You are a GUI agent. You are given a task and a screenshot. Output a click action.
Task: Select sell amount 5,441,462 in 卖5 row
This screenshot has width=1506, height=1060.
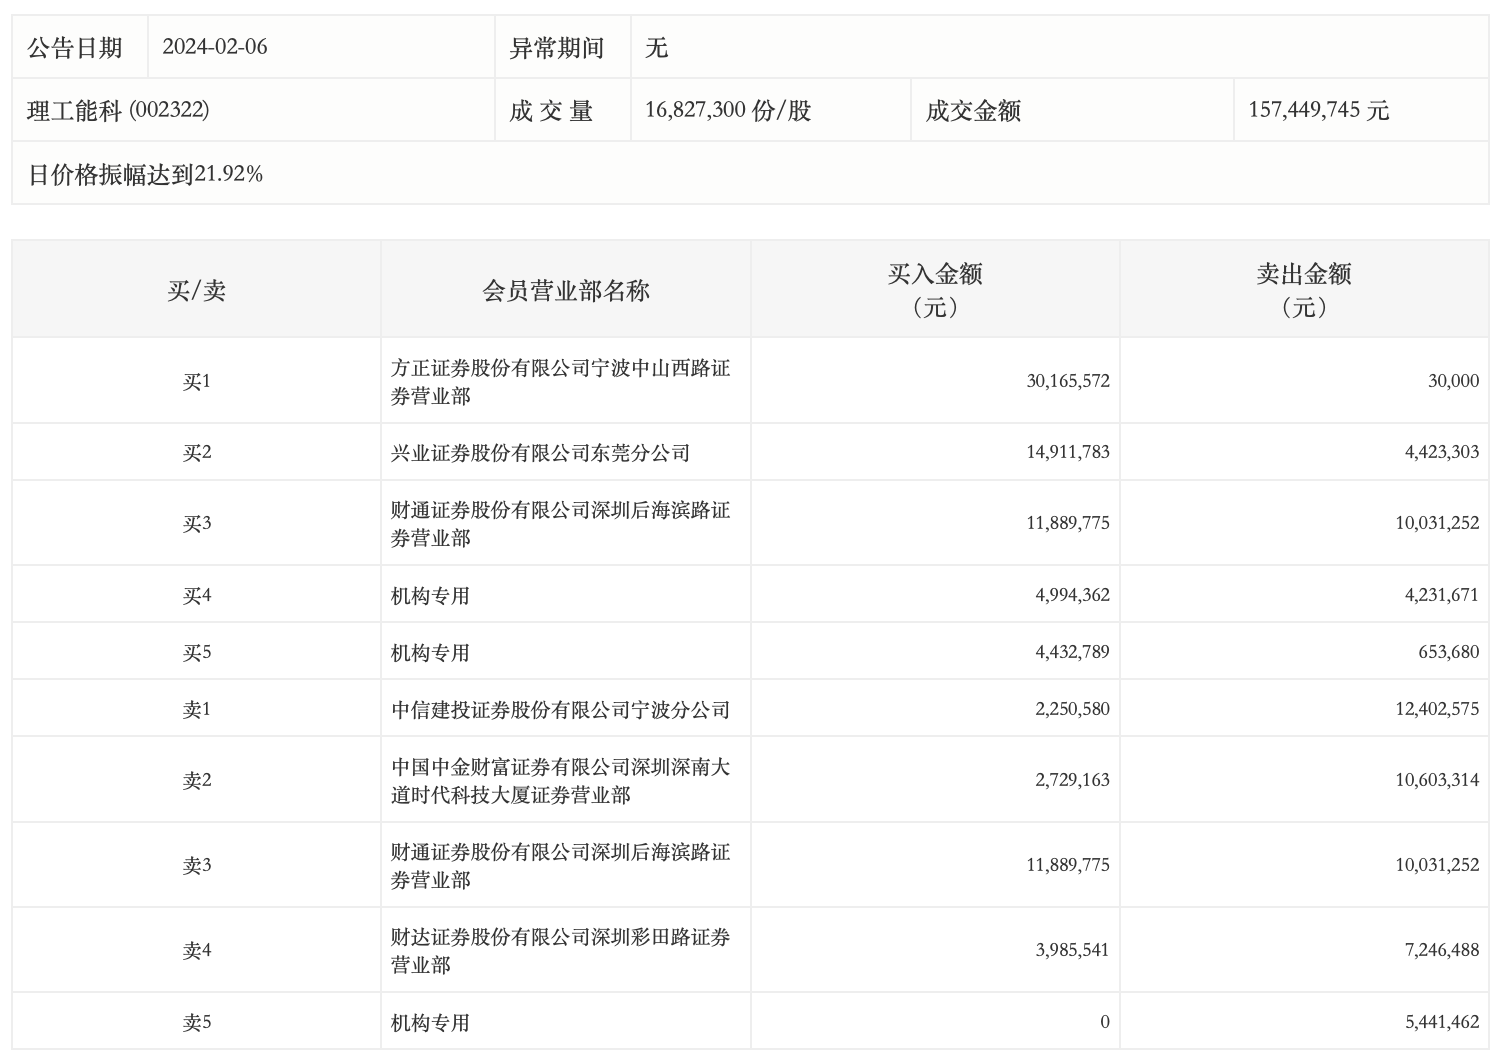click(x=1441, y=1022)
